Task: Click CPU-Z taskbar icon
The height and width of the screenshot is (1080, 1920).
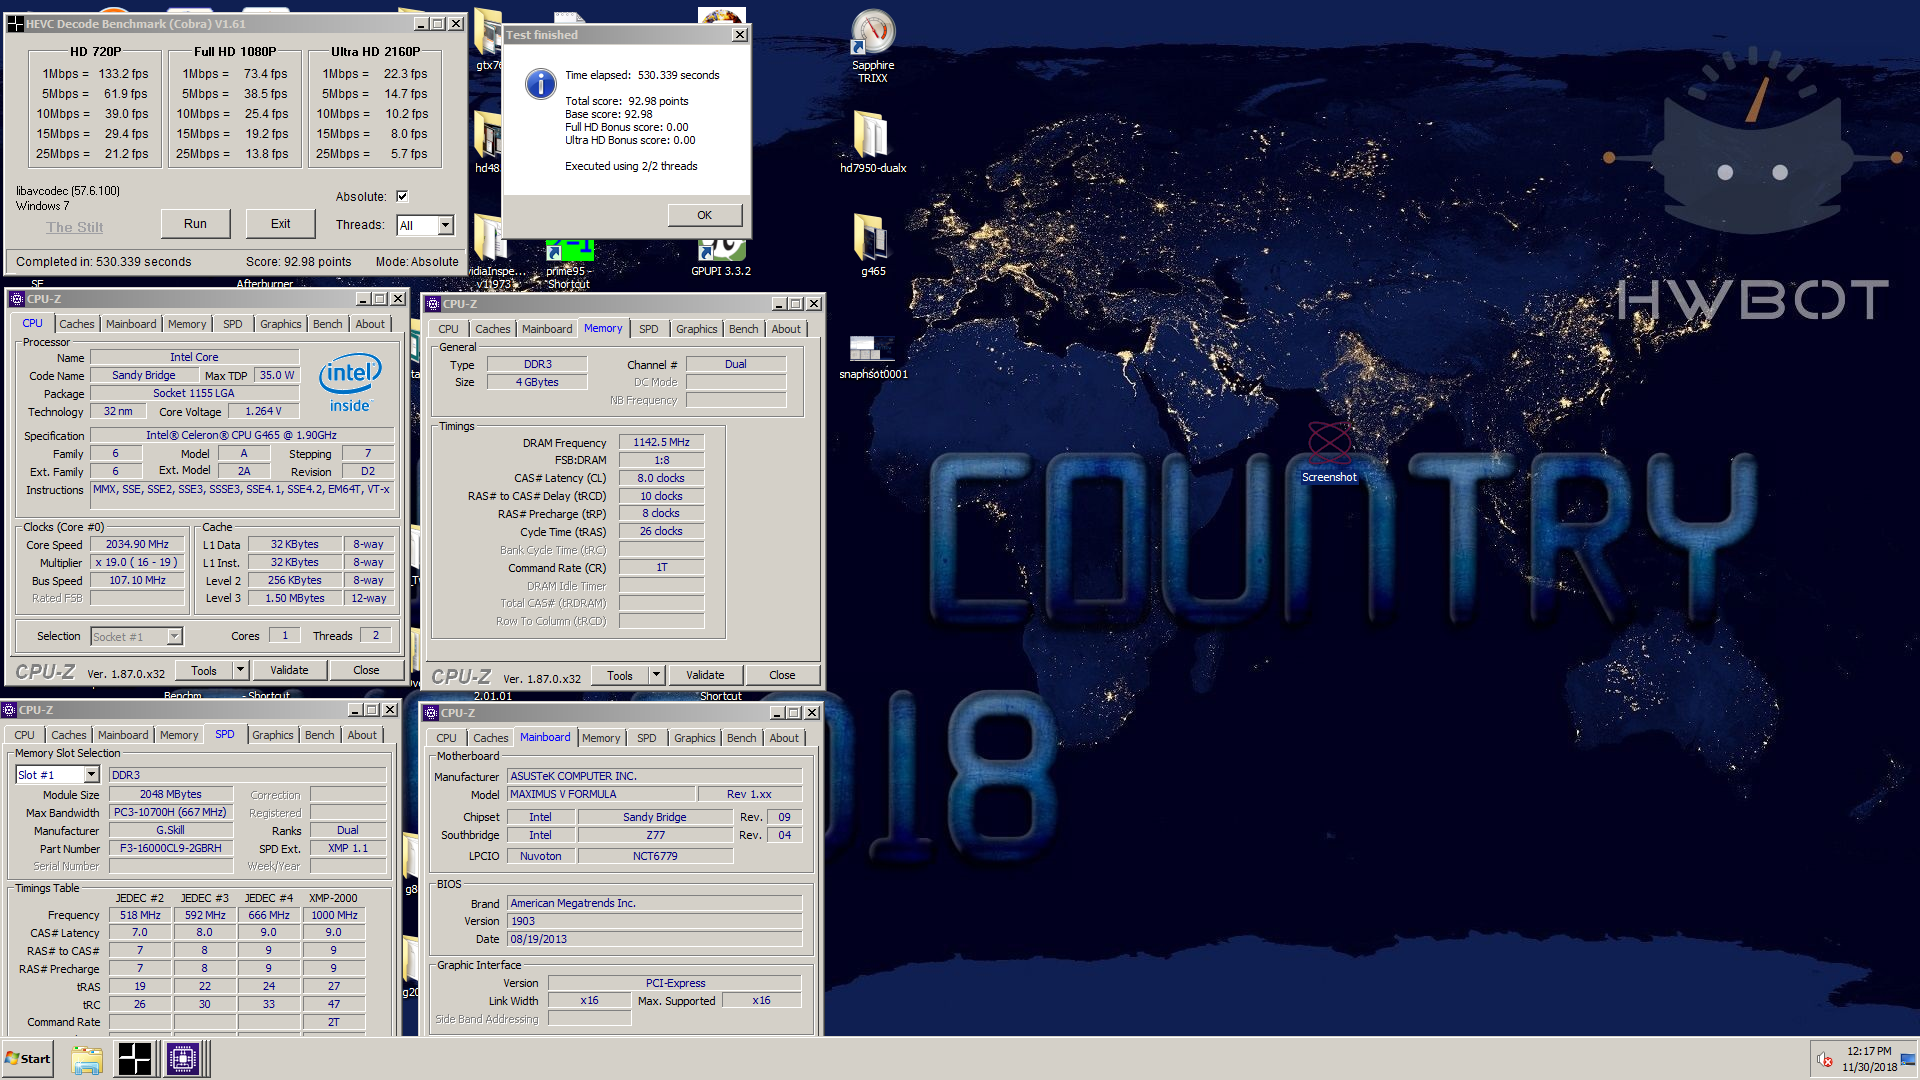Action: pyautogui.click(x=183, y=1059)
